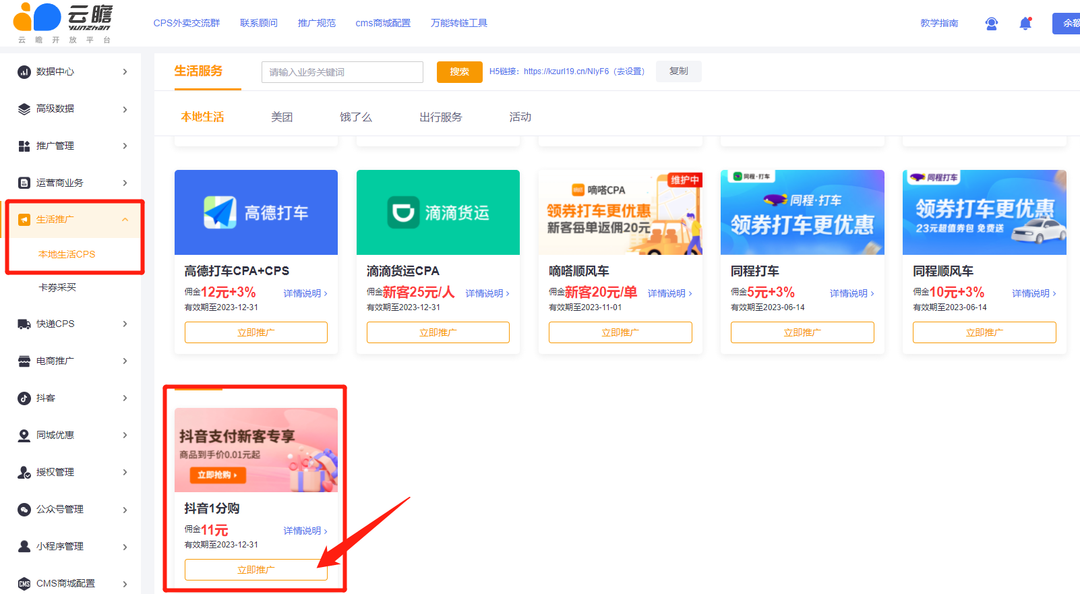Click the 抖音支付新客专享 banner thumbnail
The width and height of the screenshot is (1080, 594).
(x=256, y=450)
